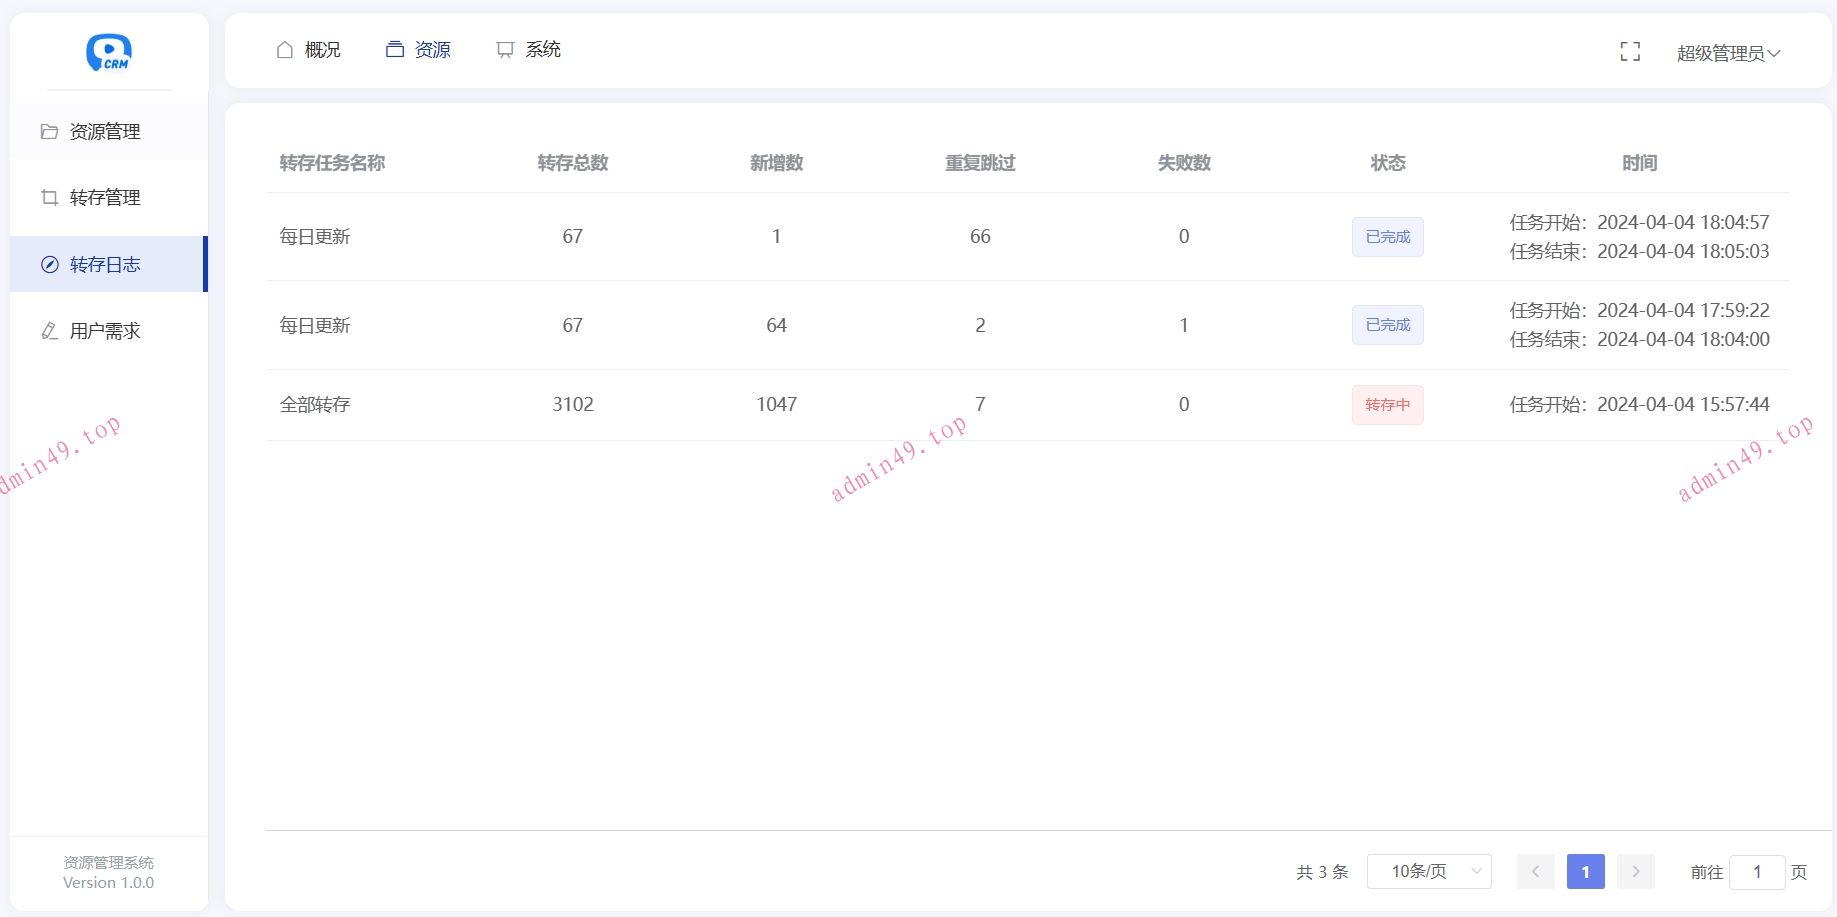The image size is (1837, 917).
Task: Click the 前往 page number input field
Action: coord(1758,871)
